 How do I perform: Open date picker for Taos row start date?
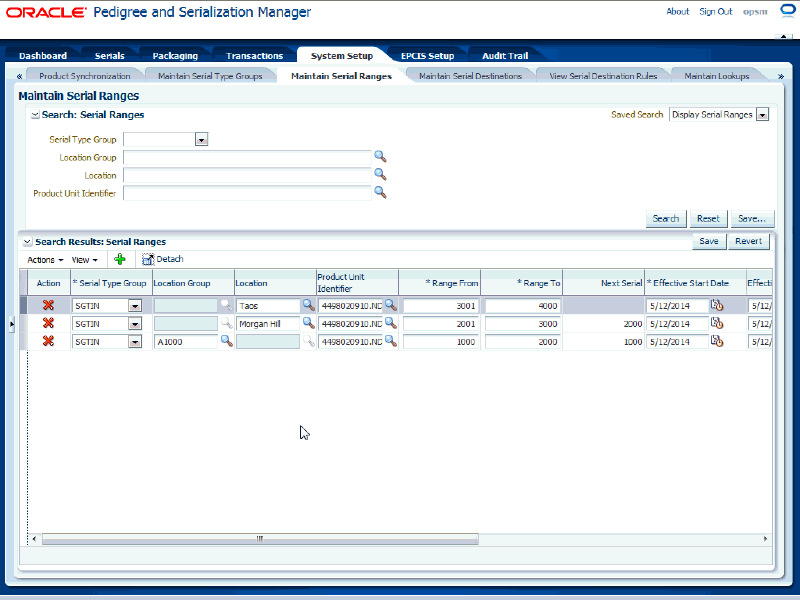point(717,305)
